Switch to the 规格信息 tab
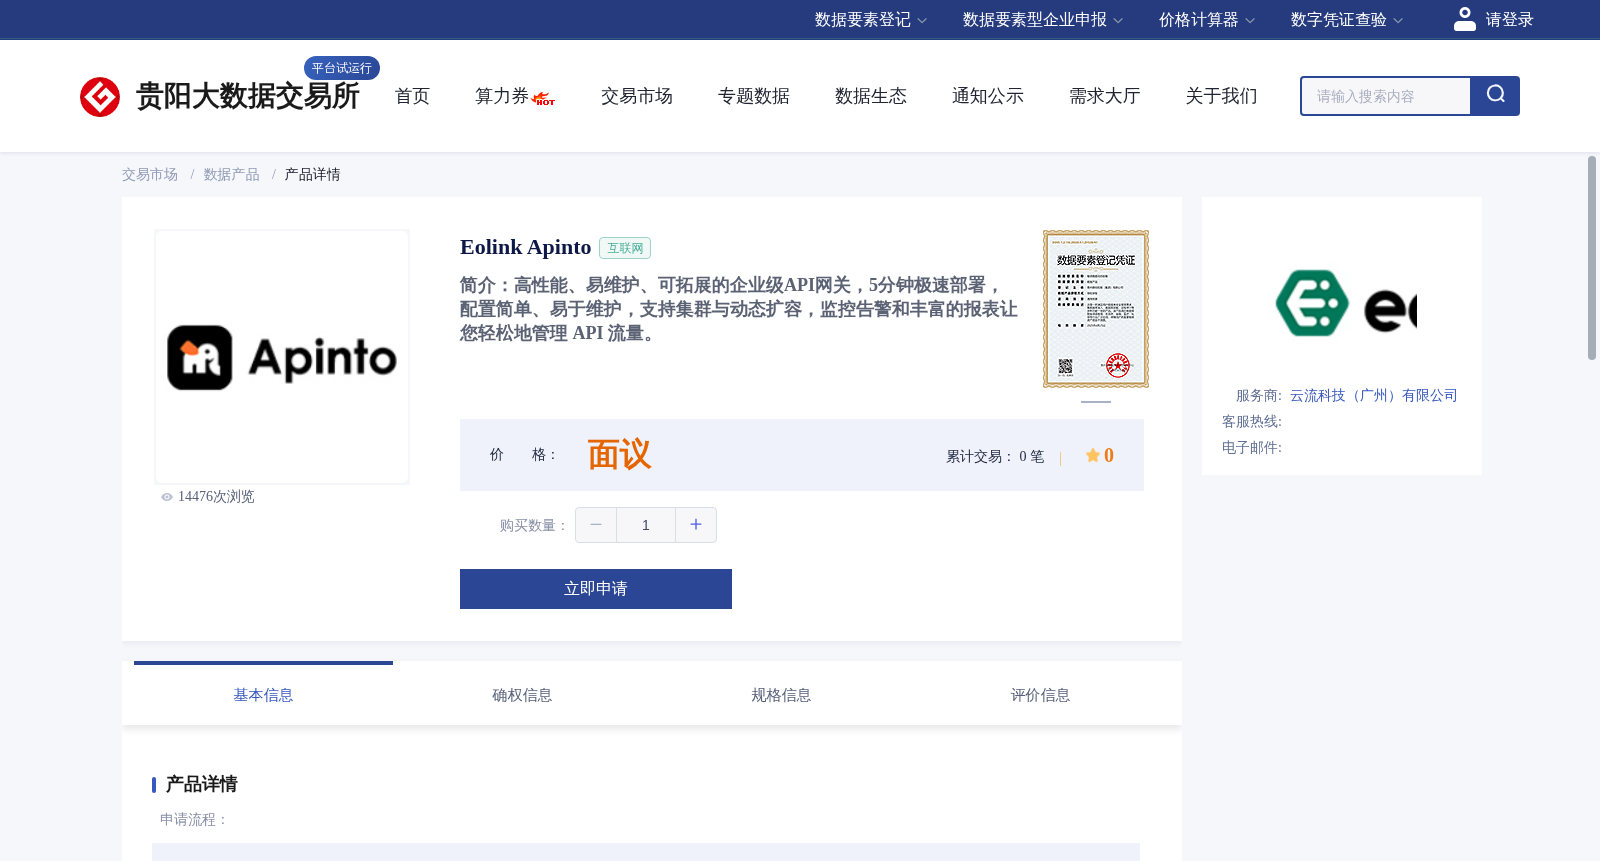The height and width of the screenshot is (861, 1600). (x=781, y=694)
